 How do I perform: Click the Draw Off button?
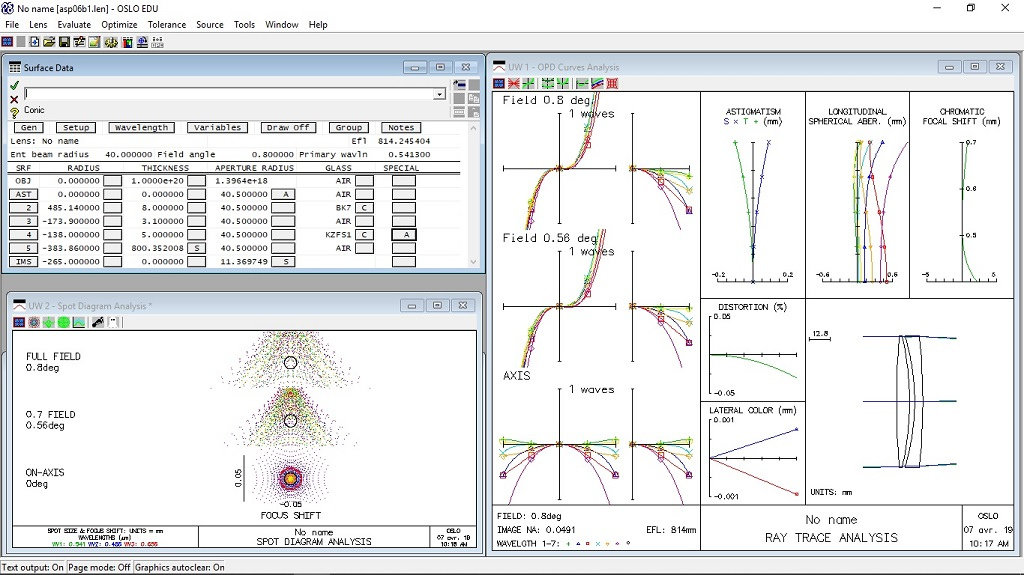[288, 127]
